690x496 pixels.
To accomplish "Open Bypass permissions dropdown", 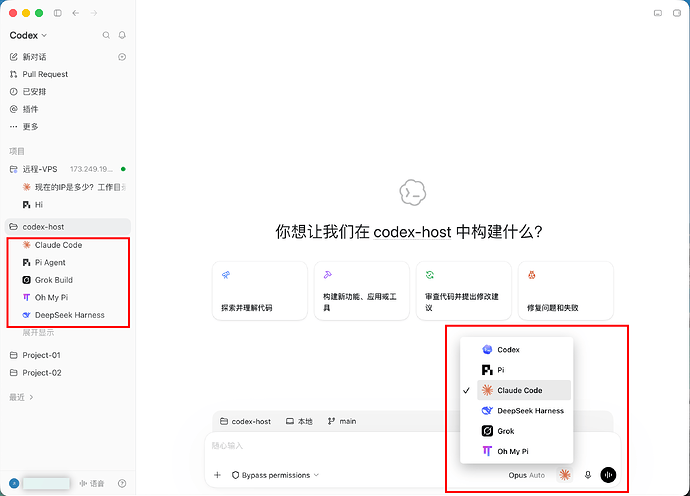I will 275,475.
